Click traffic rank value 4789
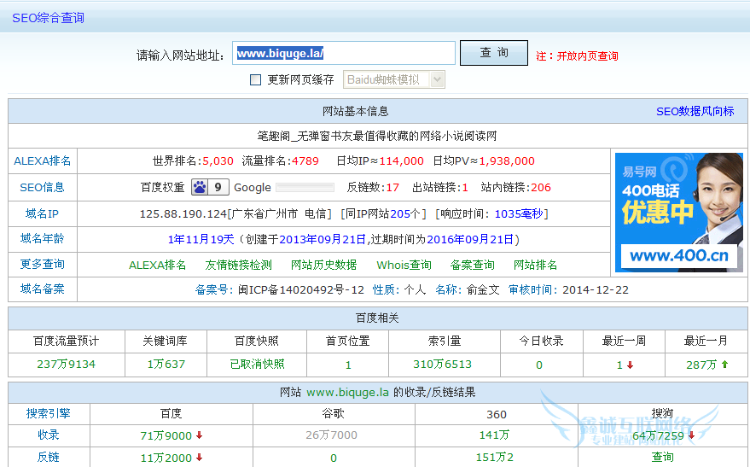This screenshot has width=750, height=467. coord(305,161)
